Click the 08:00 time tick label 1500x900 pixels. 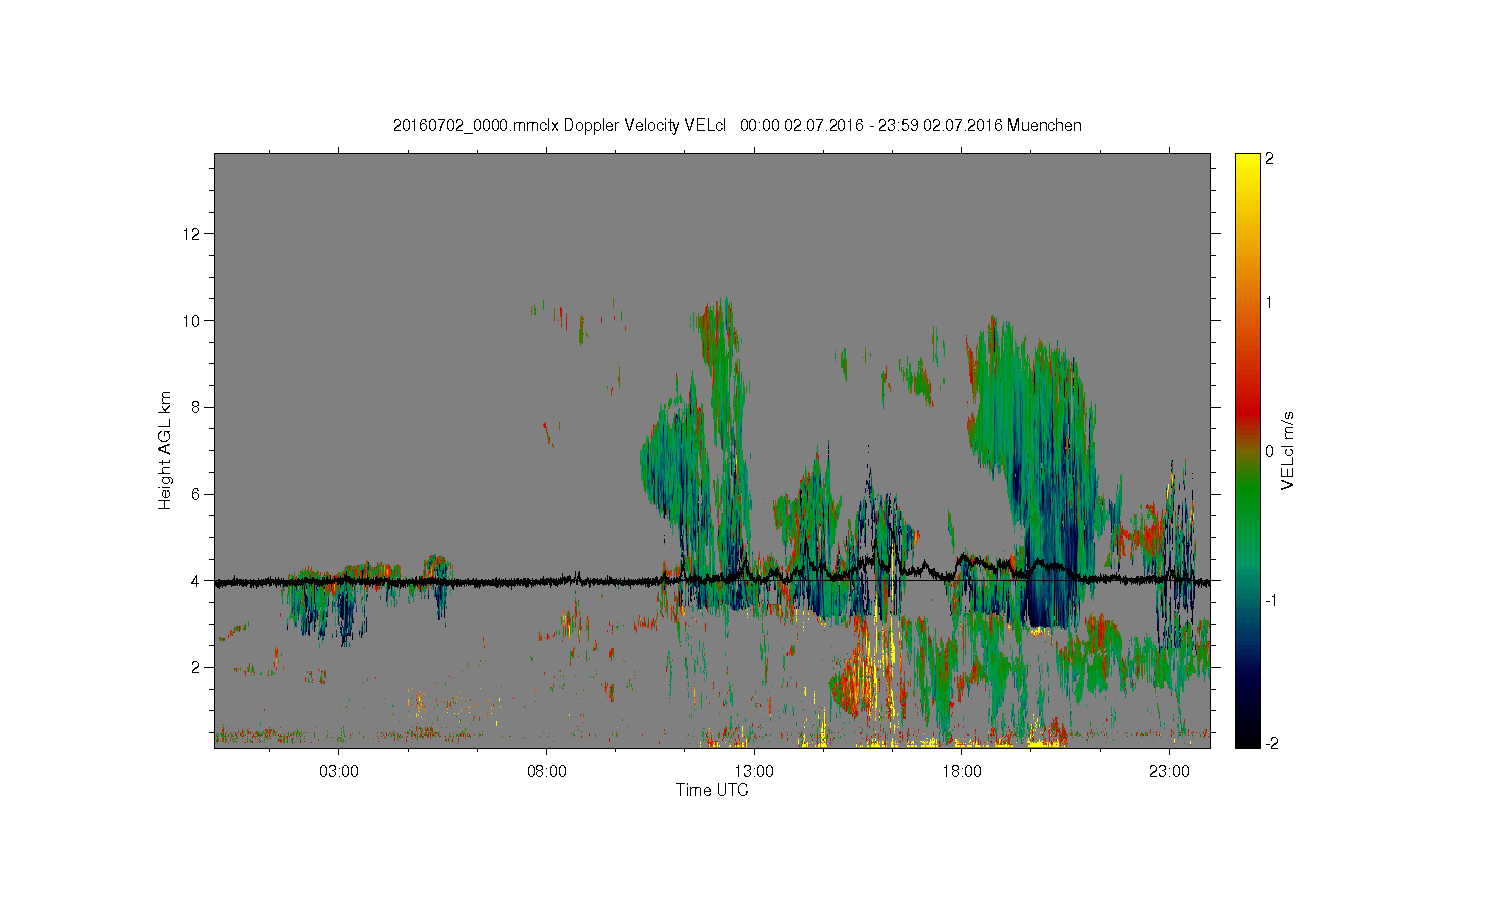(546, 772)
